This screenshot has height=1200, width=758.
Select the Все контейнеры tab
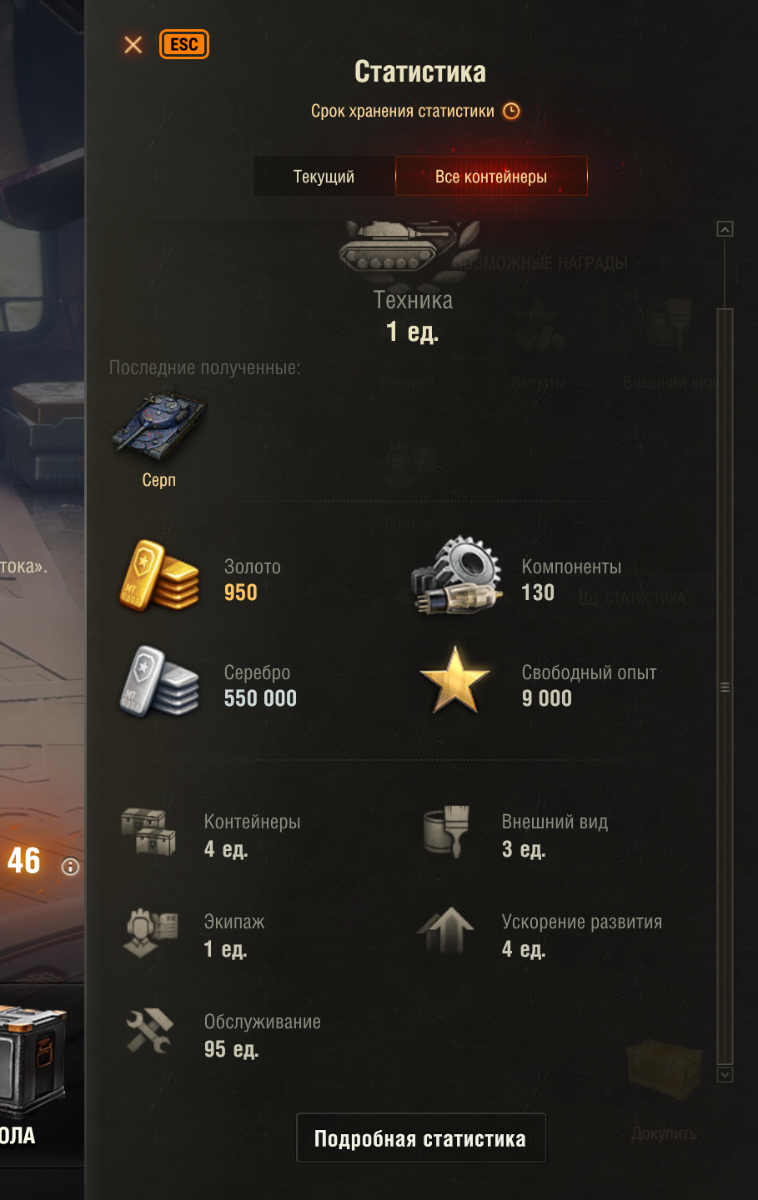(491, 177)
